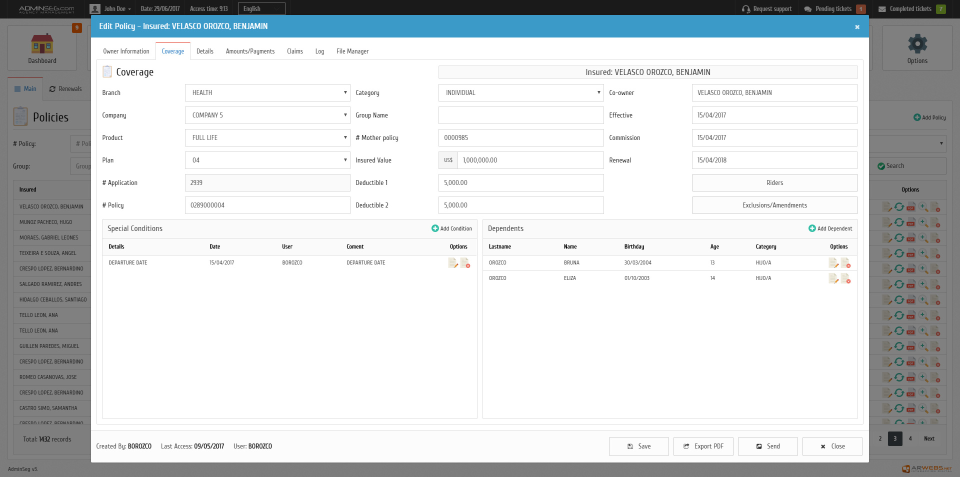Screen dimensions: 960x477
Task: Switch to the Log tab
Action: [x=320, y=51]
